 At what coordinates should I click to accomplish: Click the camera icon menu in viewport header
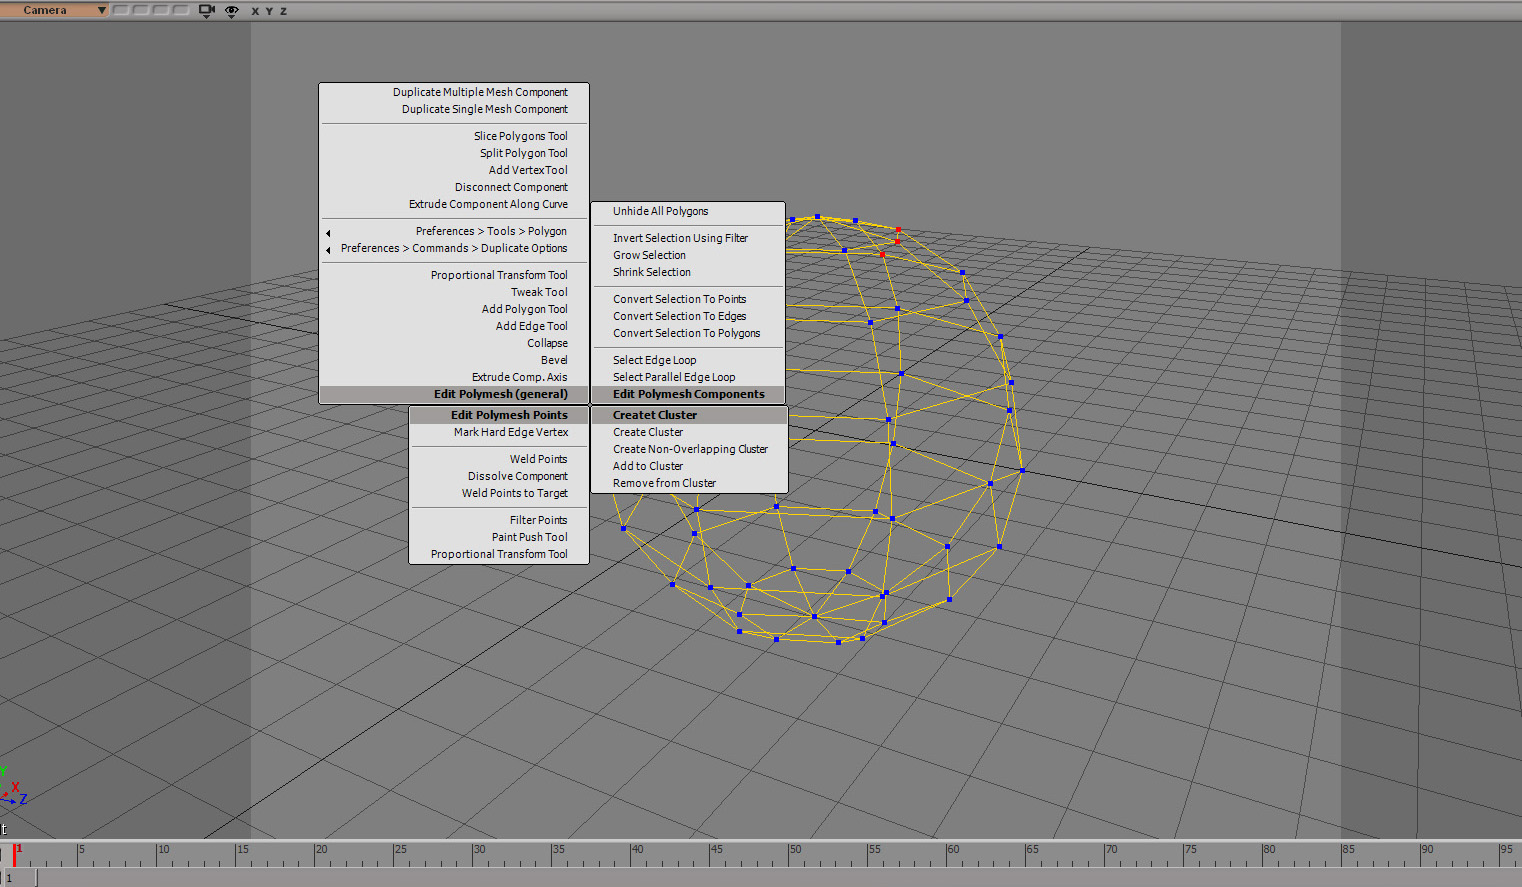[x=207, y=10]
